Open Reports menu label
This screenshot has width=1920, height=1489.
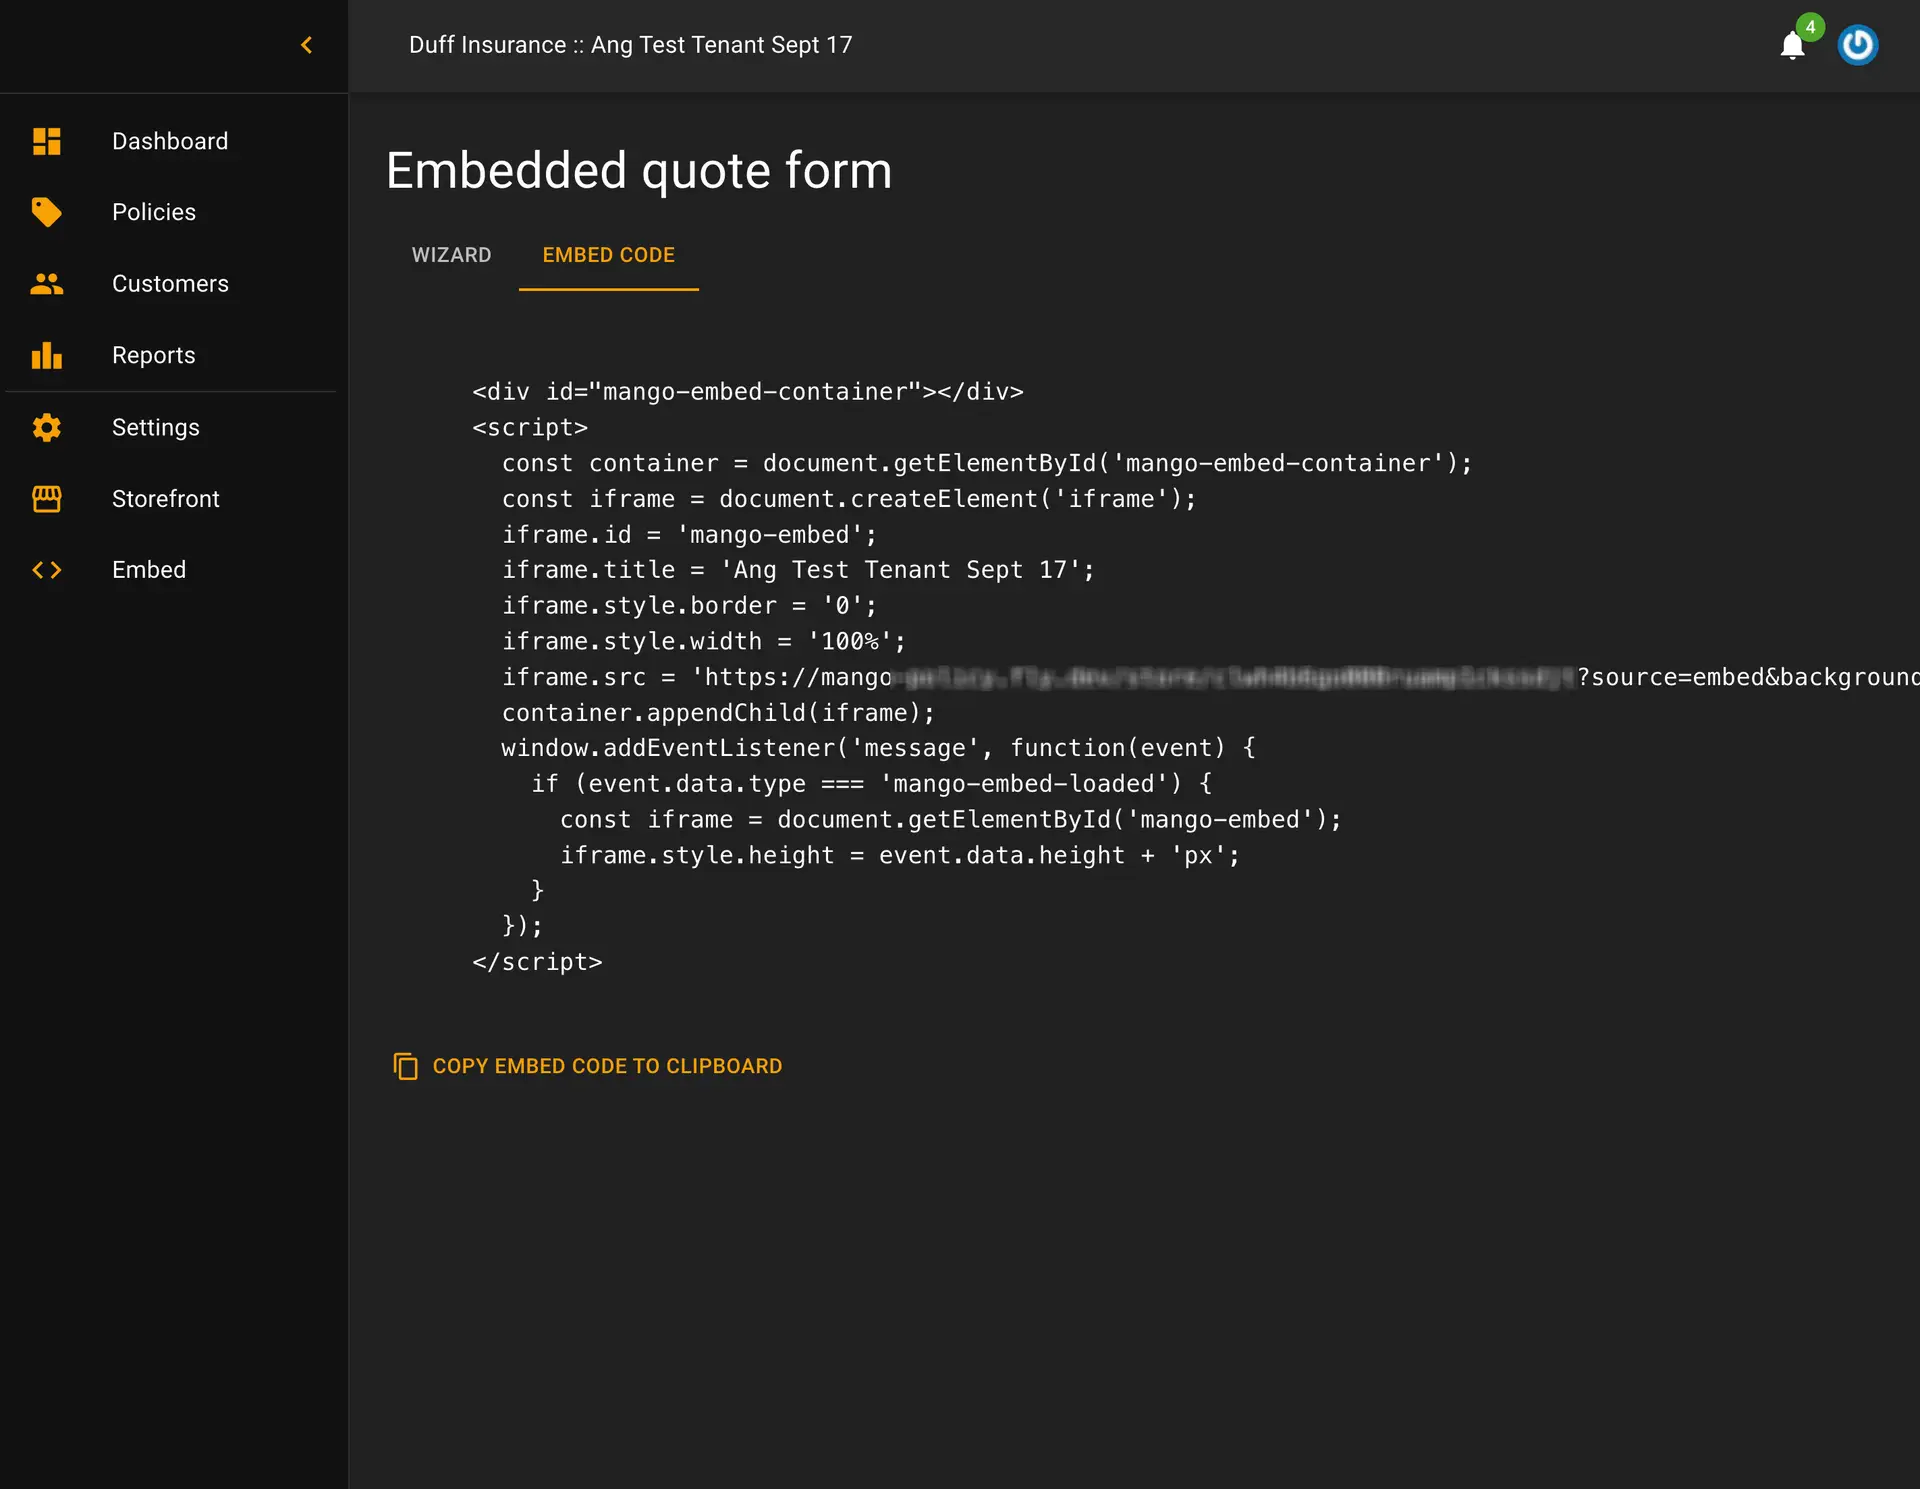point(153,355)
